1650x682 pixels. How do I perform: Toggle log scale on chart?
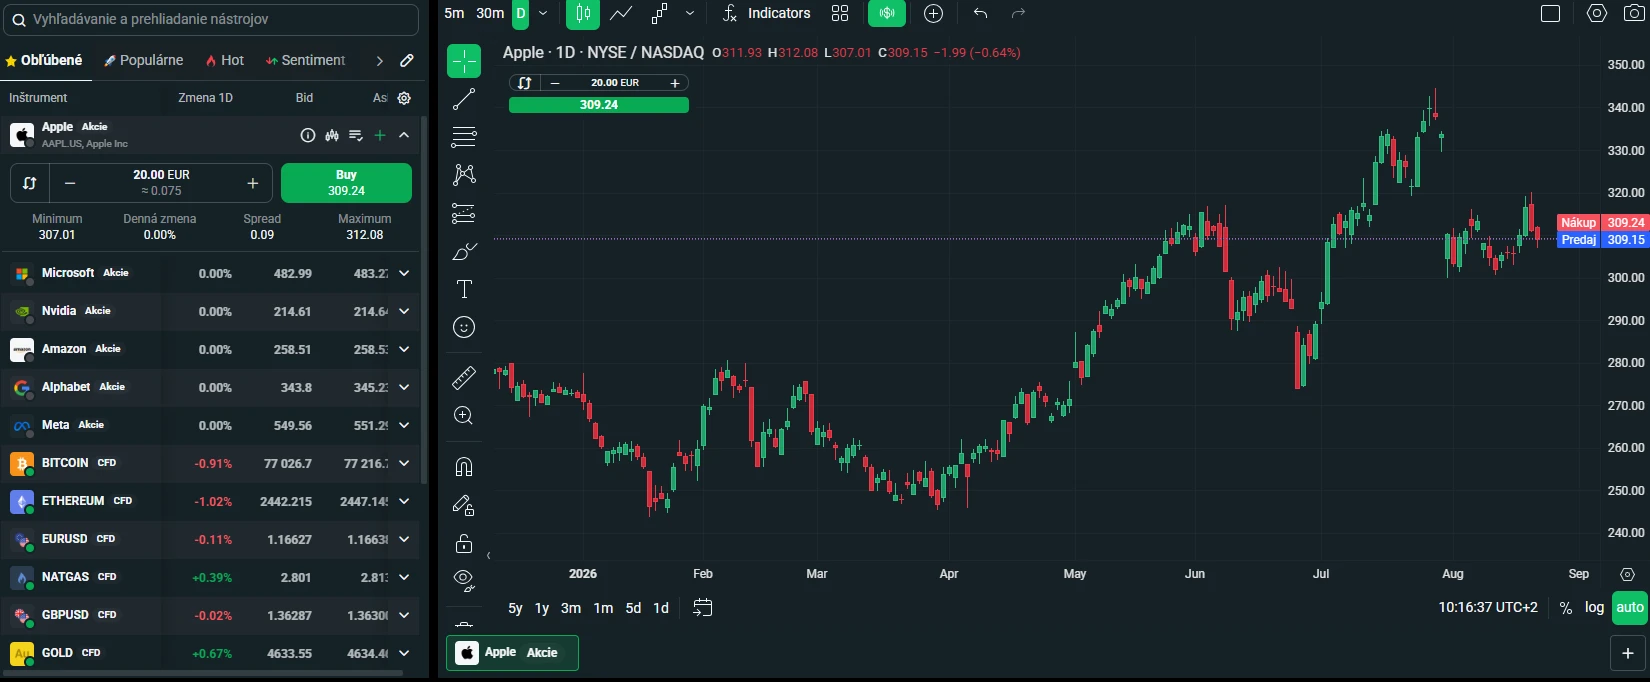click(1594, 607)
